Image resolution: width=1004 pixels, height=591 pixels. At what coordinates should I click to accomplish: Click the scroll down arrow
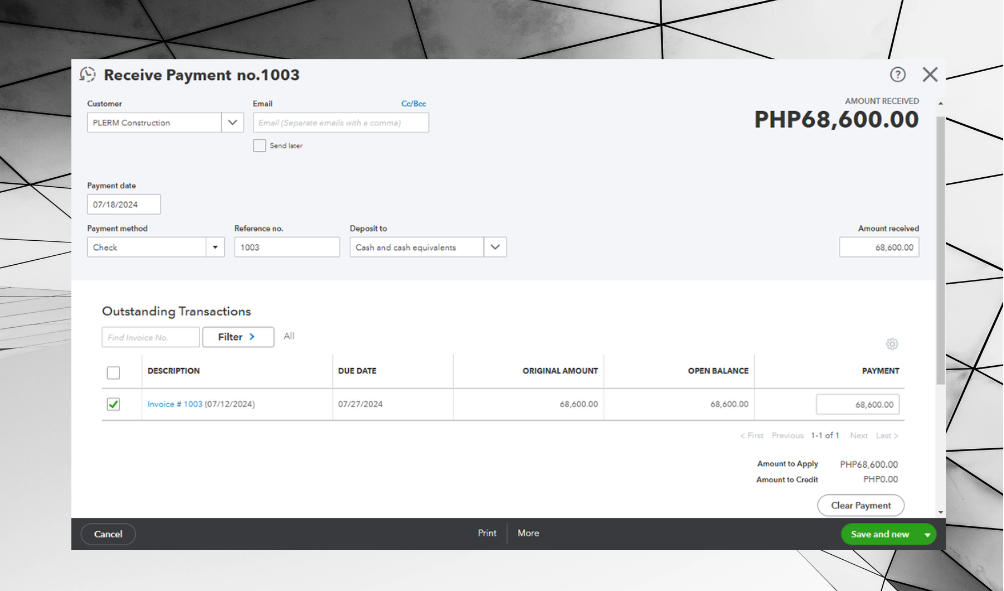(941, 512)
